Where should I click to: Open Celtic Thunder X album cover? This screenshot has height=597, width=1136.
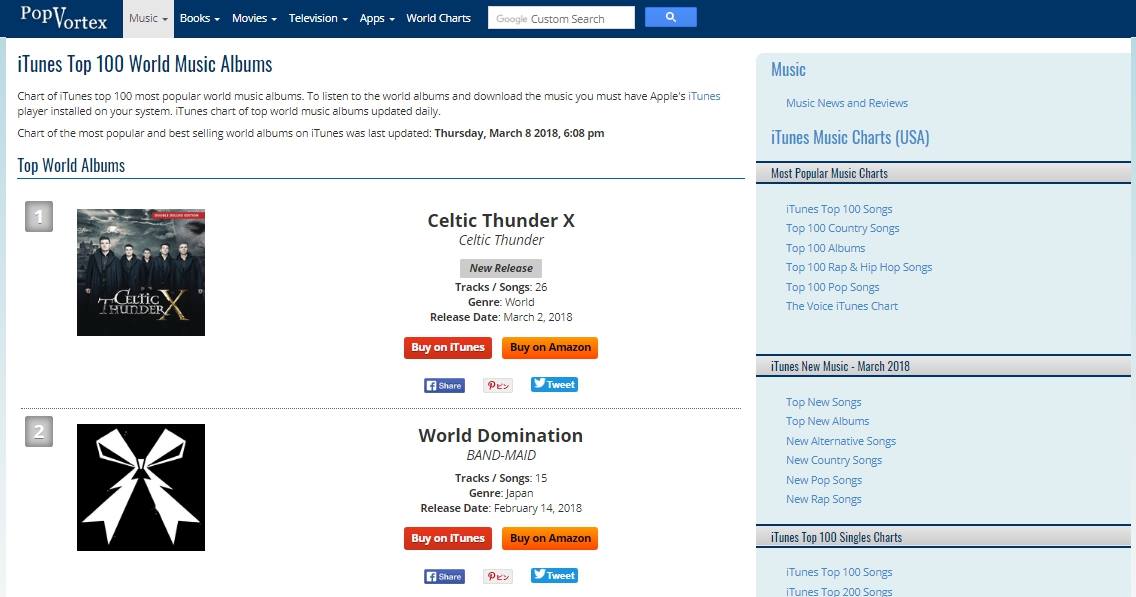(141, 272)
